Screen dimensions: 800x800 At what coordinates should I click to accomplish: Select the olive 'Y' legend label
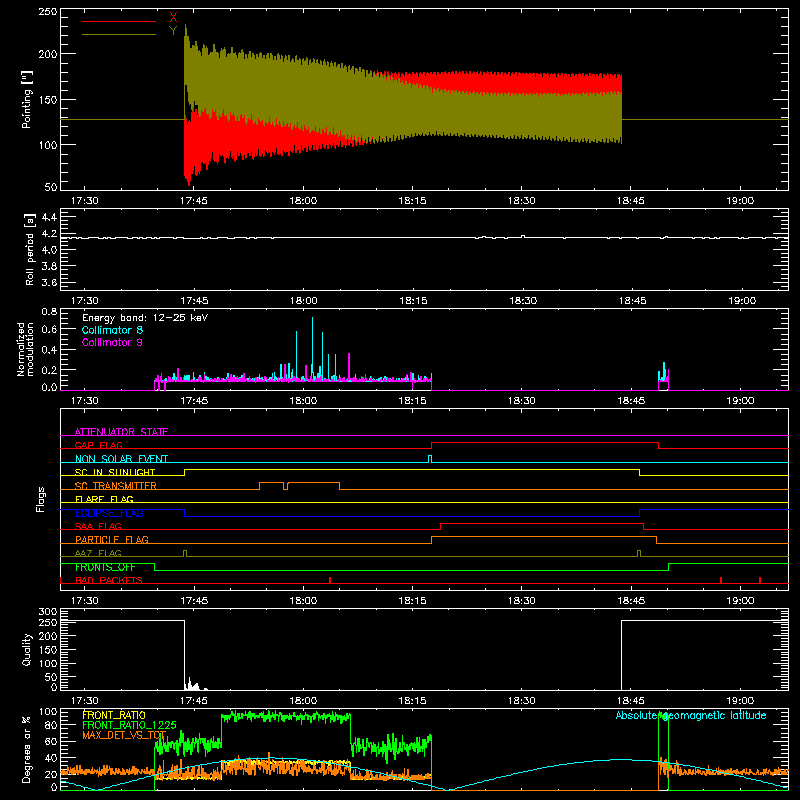pyautogui.click(x=173, y=31)
